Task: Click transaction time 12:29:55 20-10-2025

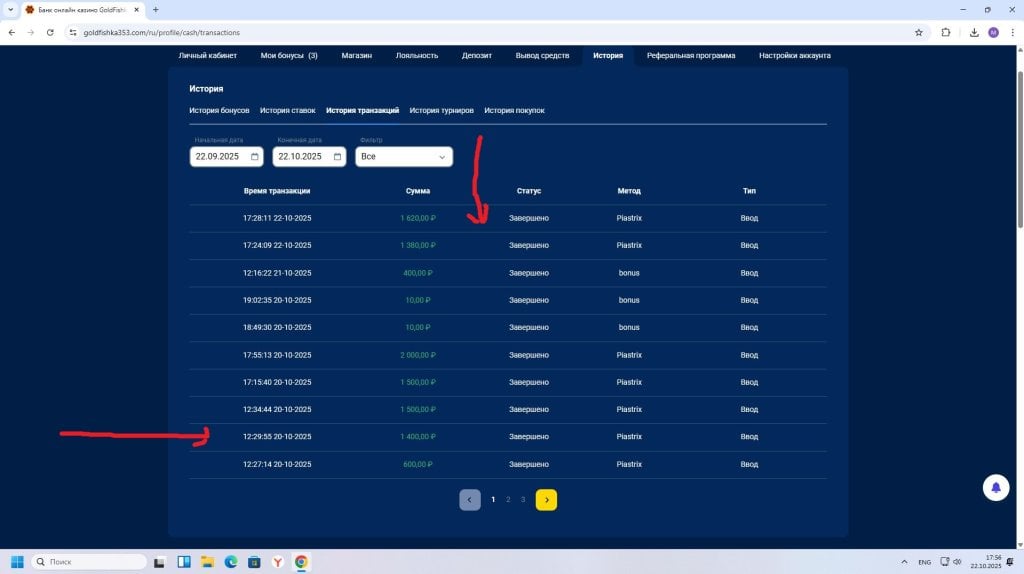Action: pos(277,437)
